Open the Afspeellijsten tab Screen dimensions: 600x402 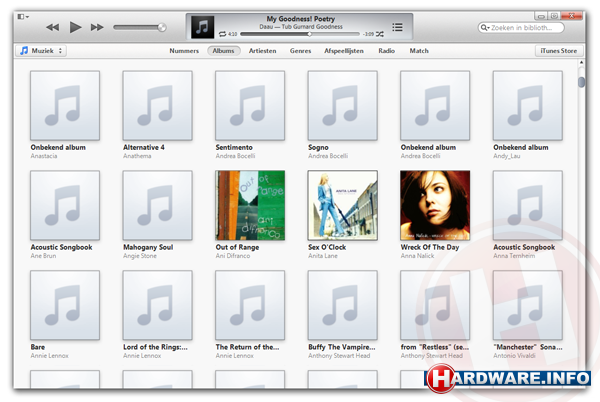pyautogui.click(x=344, y=50)
